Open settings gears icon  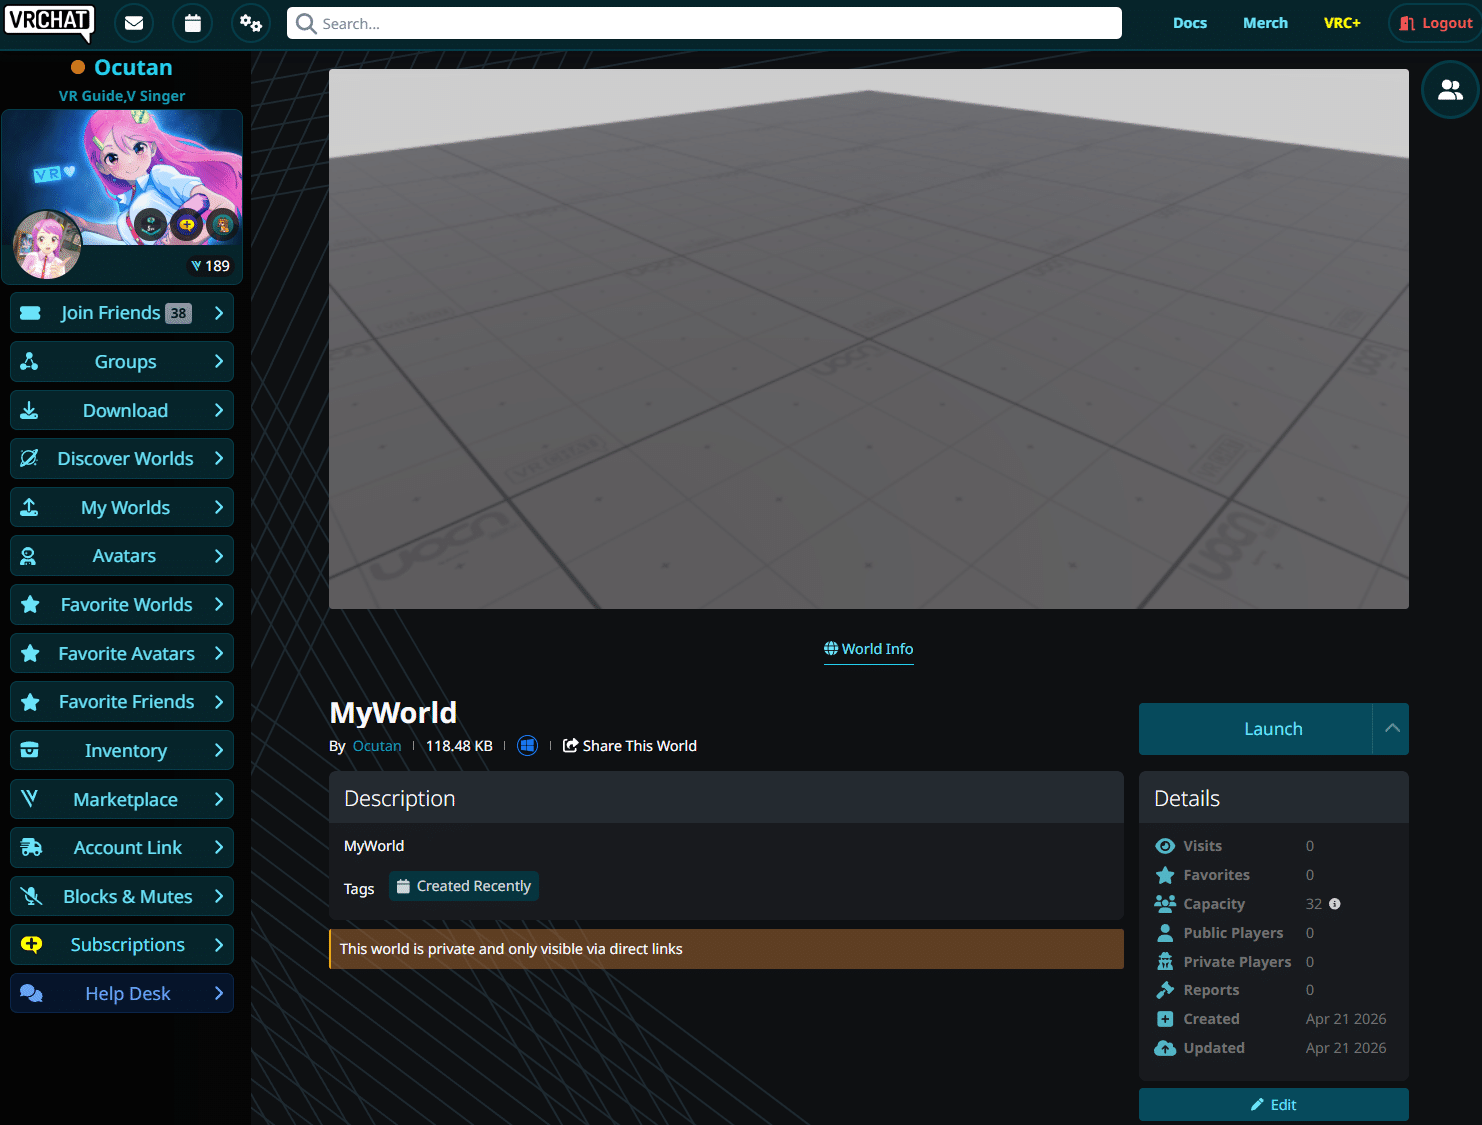pyautogui.click(x=251, y=23)
